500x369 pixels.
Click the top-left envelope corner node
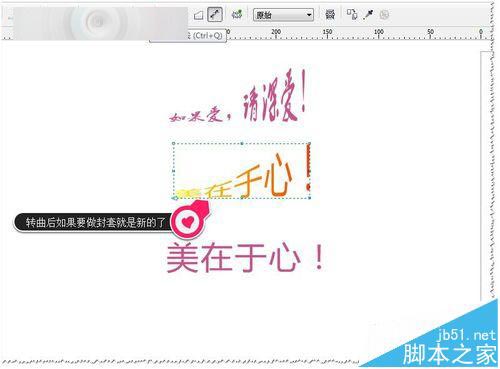coord(174,144)
